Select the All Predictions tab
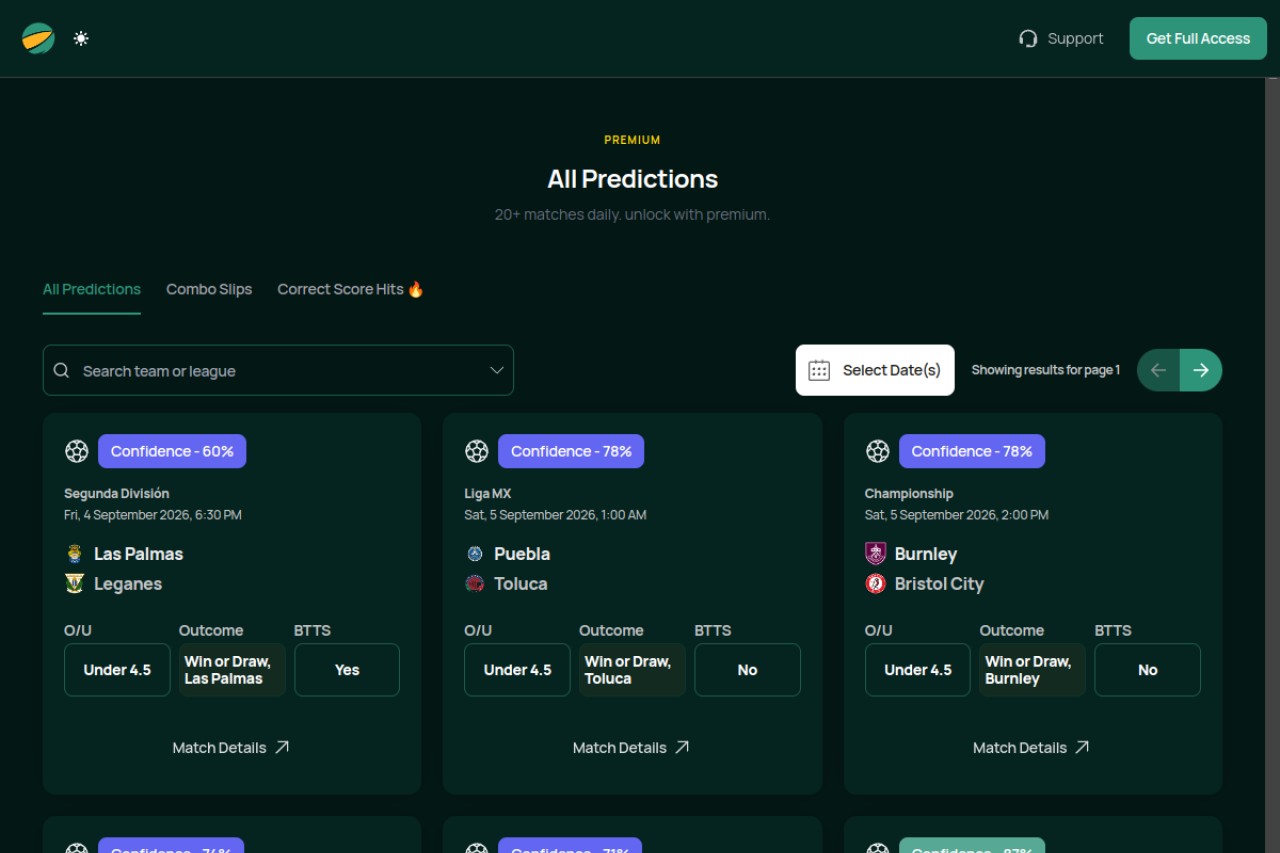 [x=91, y=289]
